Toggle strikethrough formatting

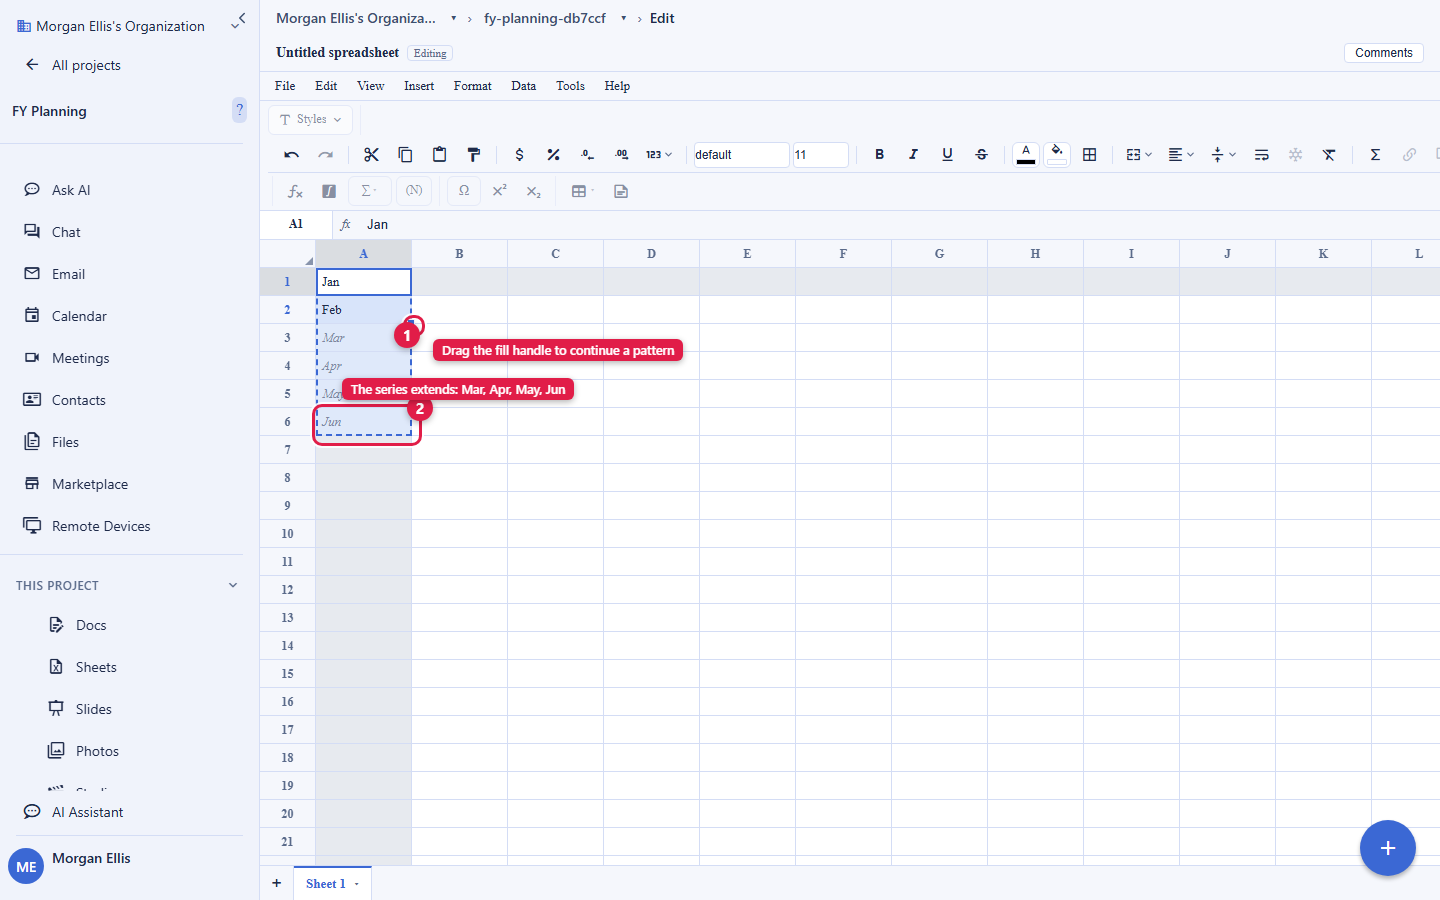(981, 155)
